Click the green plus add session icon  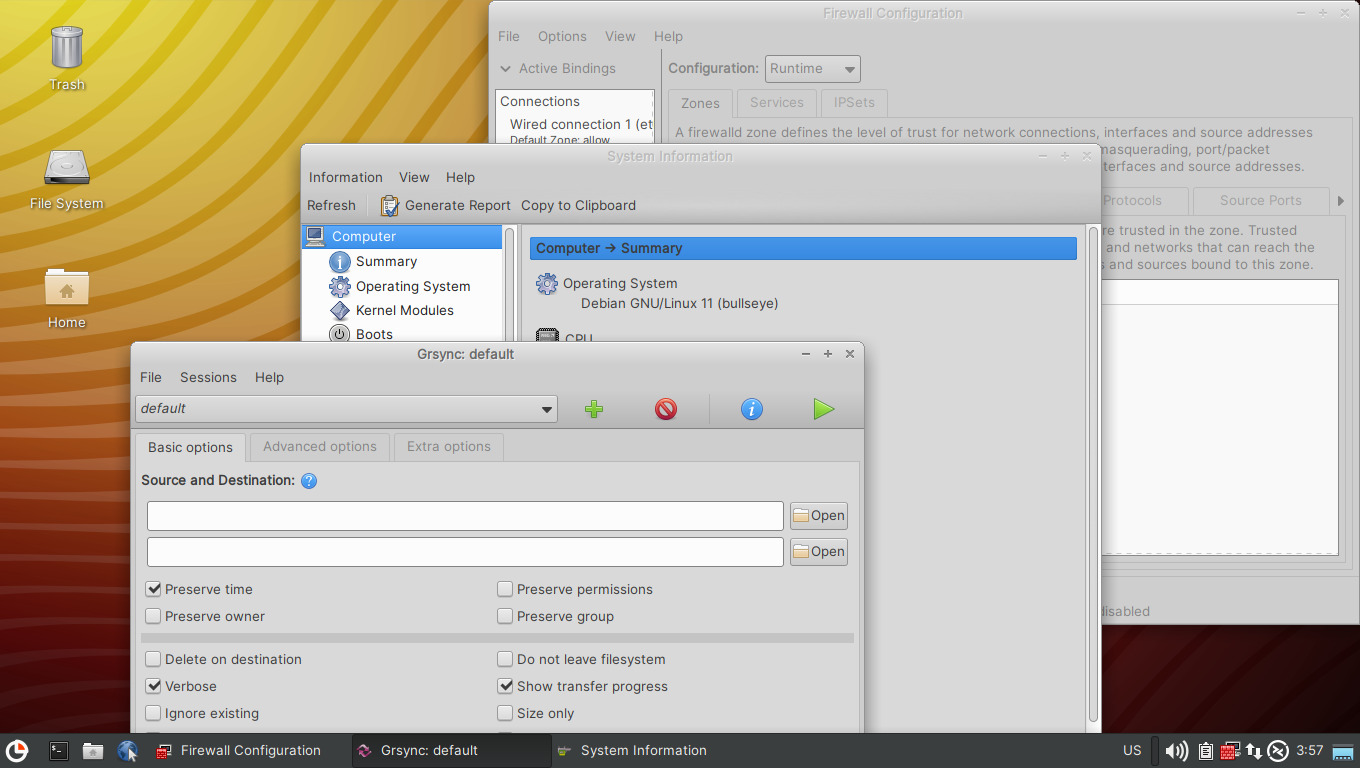click(594, 409)
